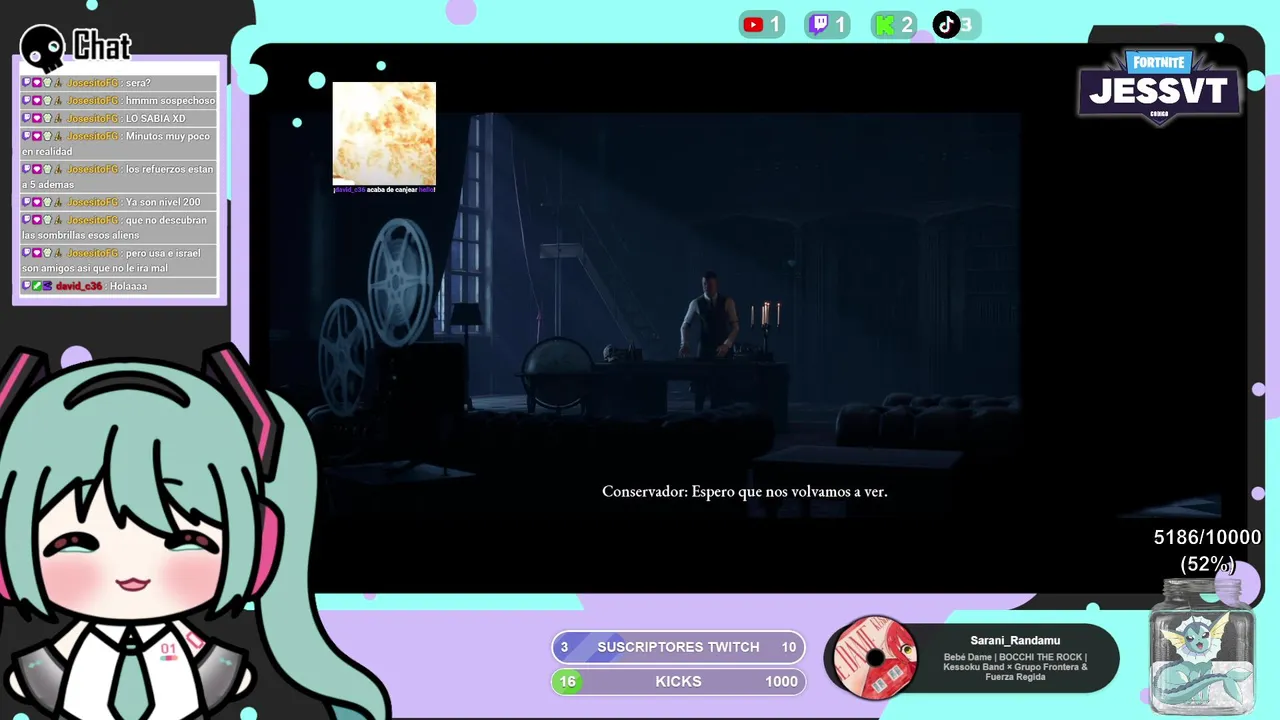The width and height of the screenshot is (1280, 720).
Task: Click the 'Sarani_Randamu' artist name
Action: 1015,640
